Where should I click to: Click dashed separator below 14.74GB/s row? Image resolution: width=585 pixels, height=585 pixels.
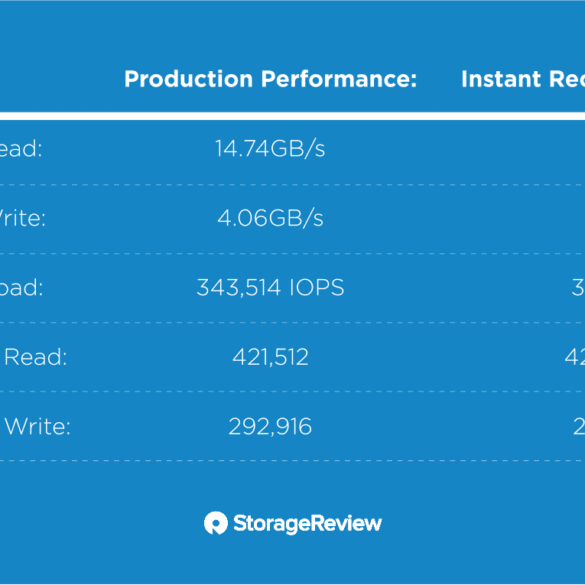tap(292, 185)
